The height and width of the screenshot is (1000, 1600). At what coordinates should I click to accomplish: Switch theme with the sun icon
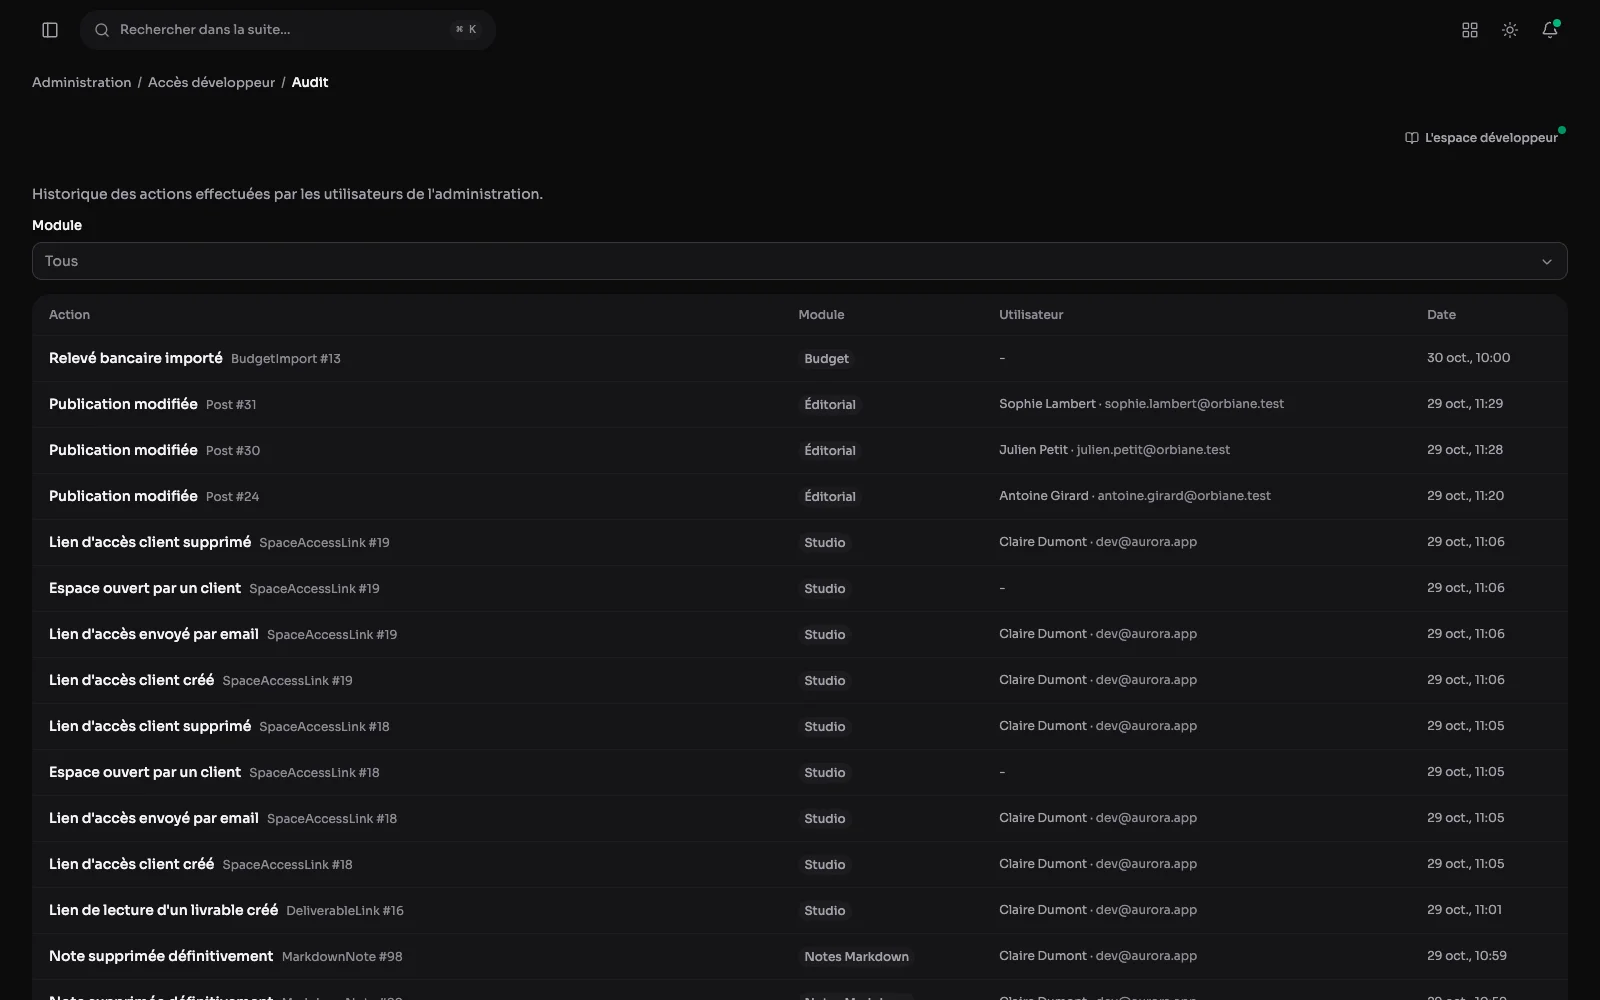click(x=1510, y=30)
